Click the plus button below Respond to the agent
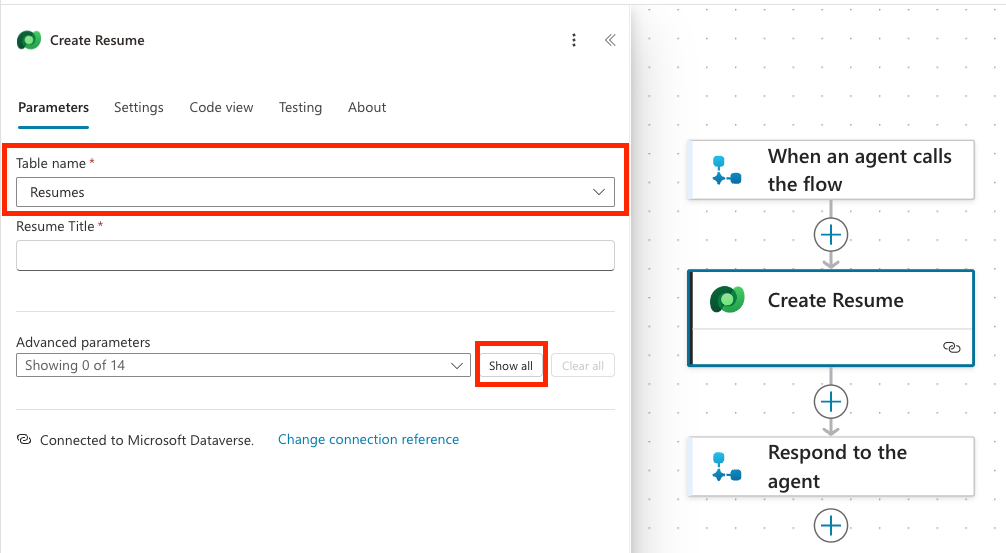Viewport: 1006px width, 553px height. 831,524
